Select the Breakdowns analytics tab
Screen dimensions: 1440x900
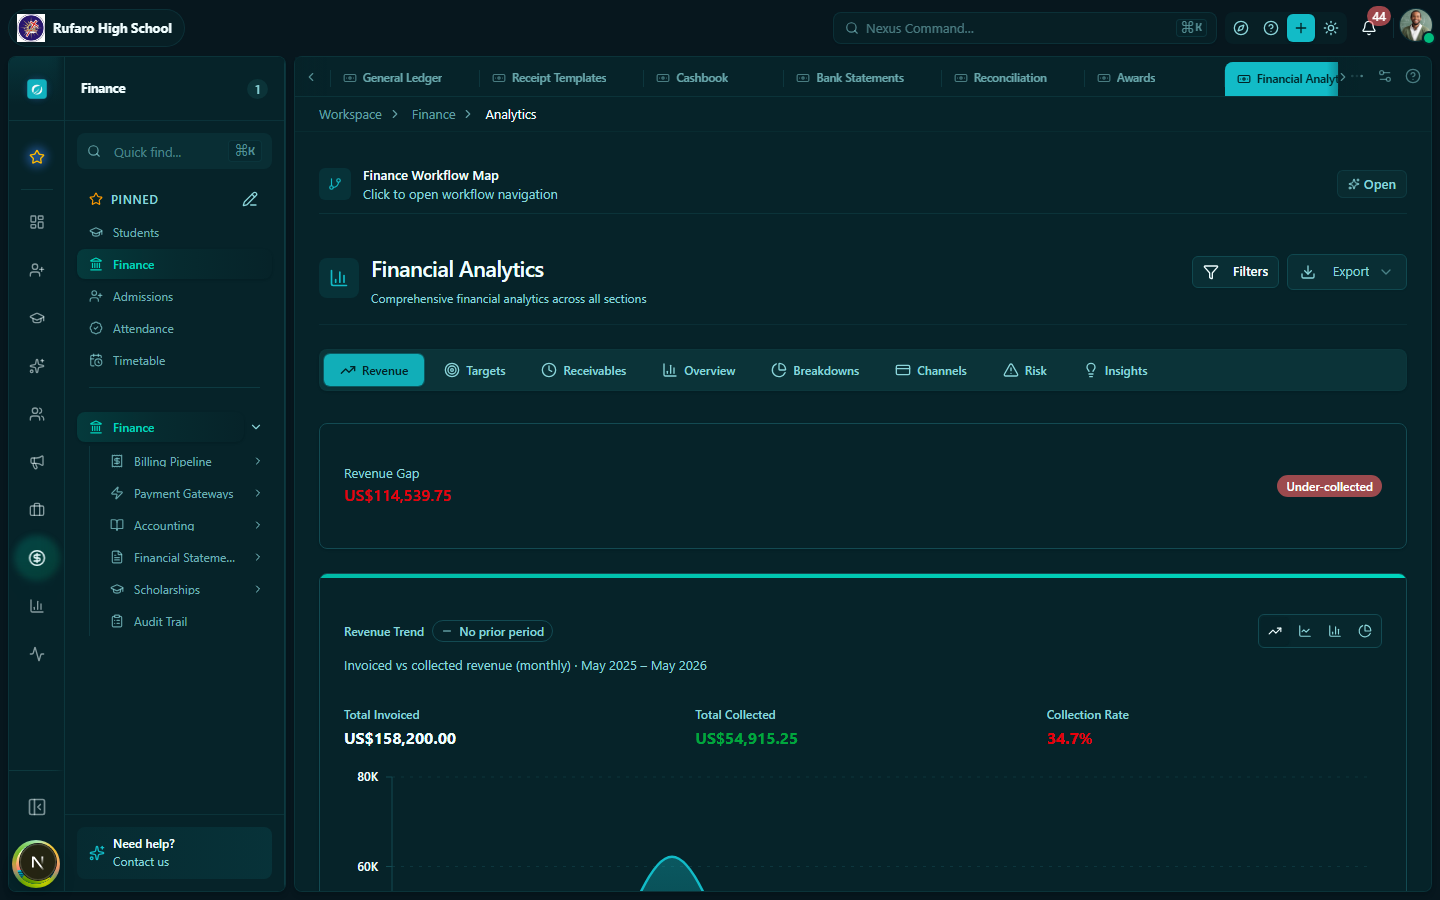[815, 371]
